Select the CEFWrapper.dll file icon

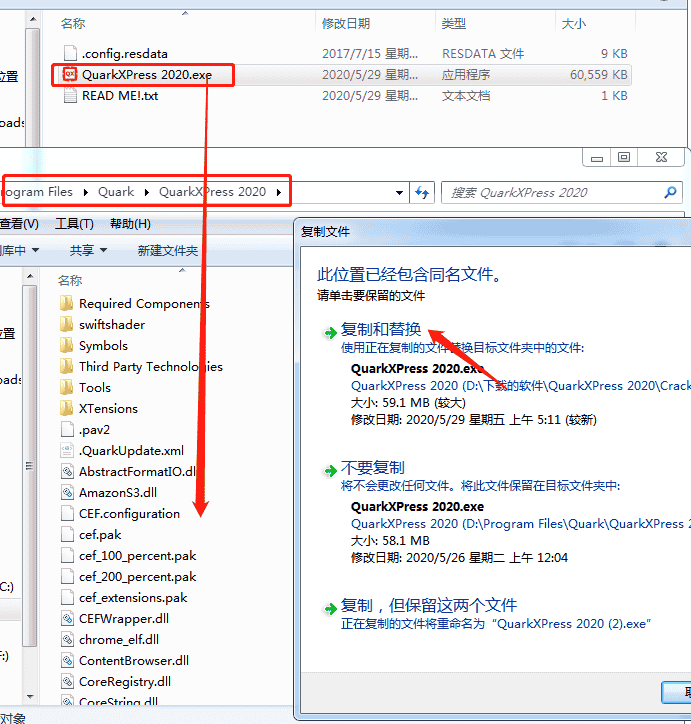point(67,618)
